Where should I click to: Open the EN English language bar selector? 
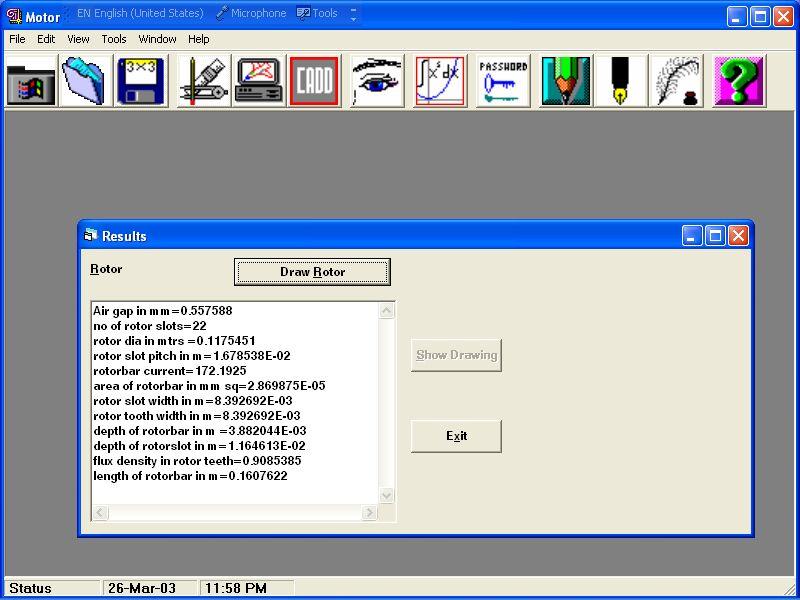click(x=141, y=13)
